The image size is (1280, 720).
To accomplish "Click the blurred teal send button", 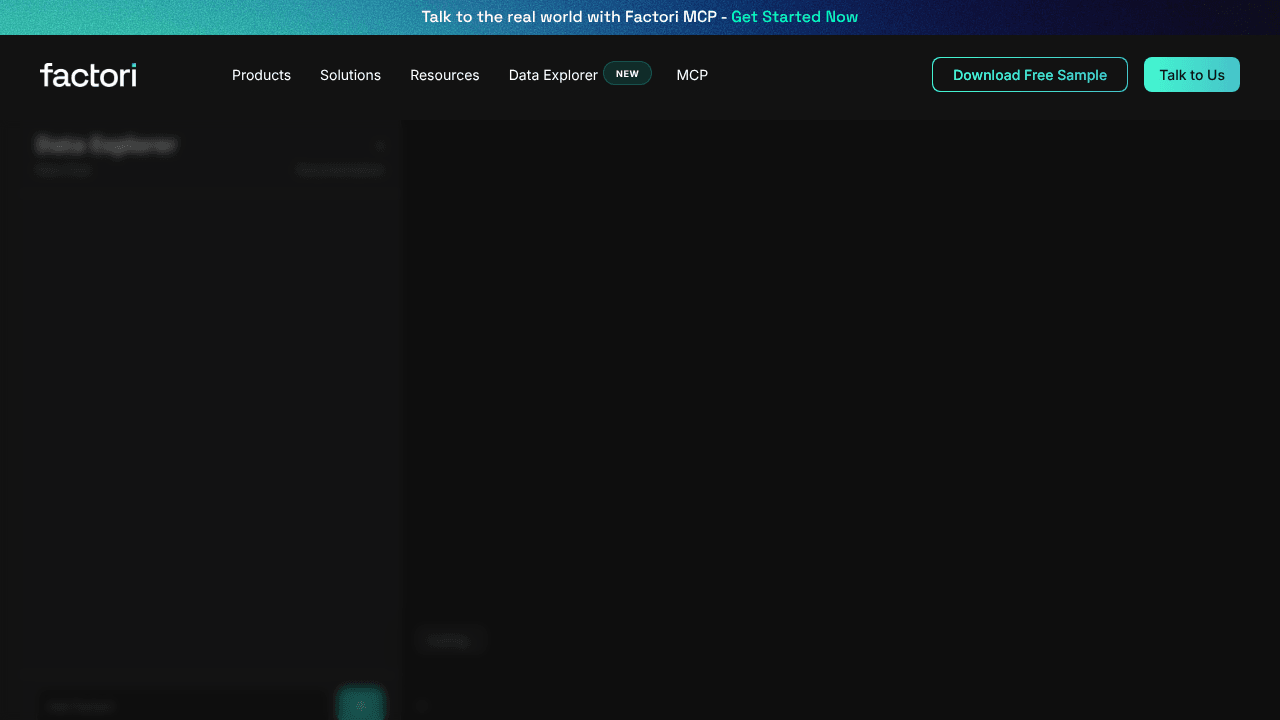I will pyautogui.click(x=361, y=704).
